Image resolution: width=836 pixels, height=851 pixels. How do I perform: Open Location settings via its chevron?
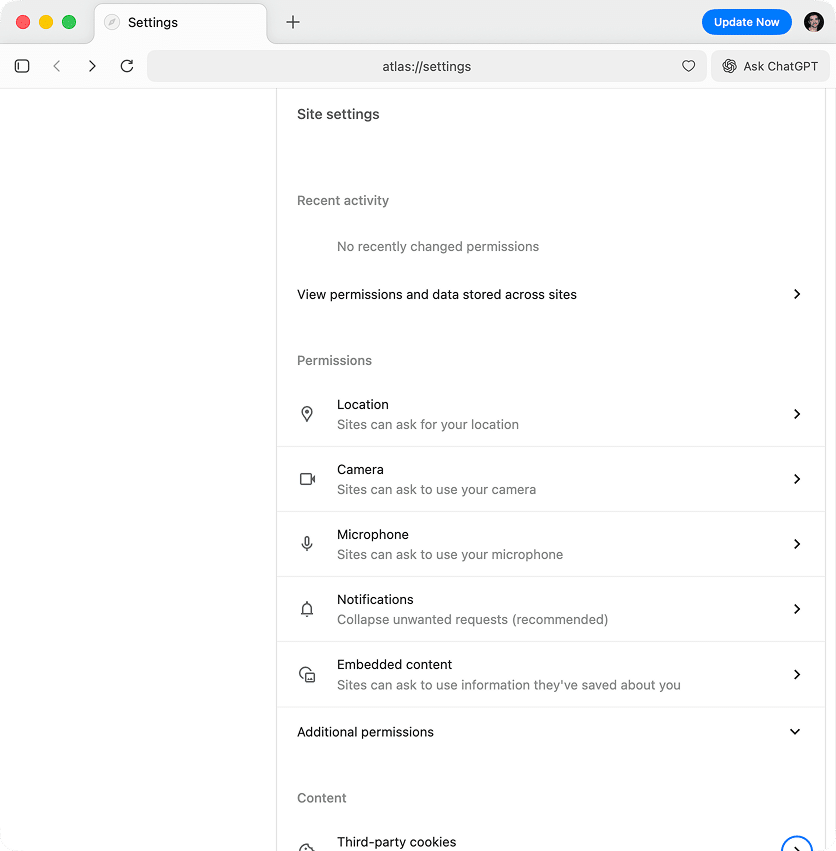click(x=797, y=414)
